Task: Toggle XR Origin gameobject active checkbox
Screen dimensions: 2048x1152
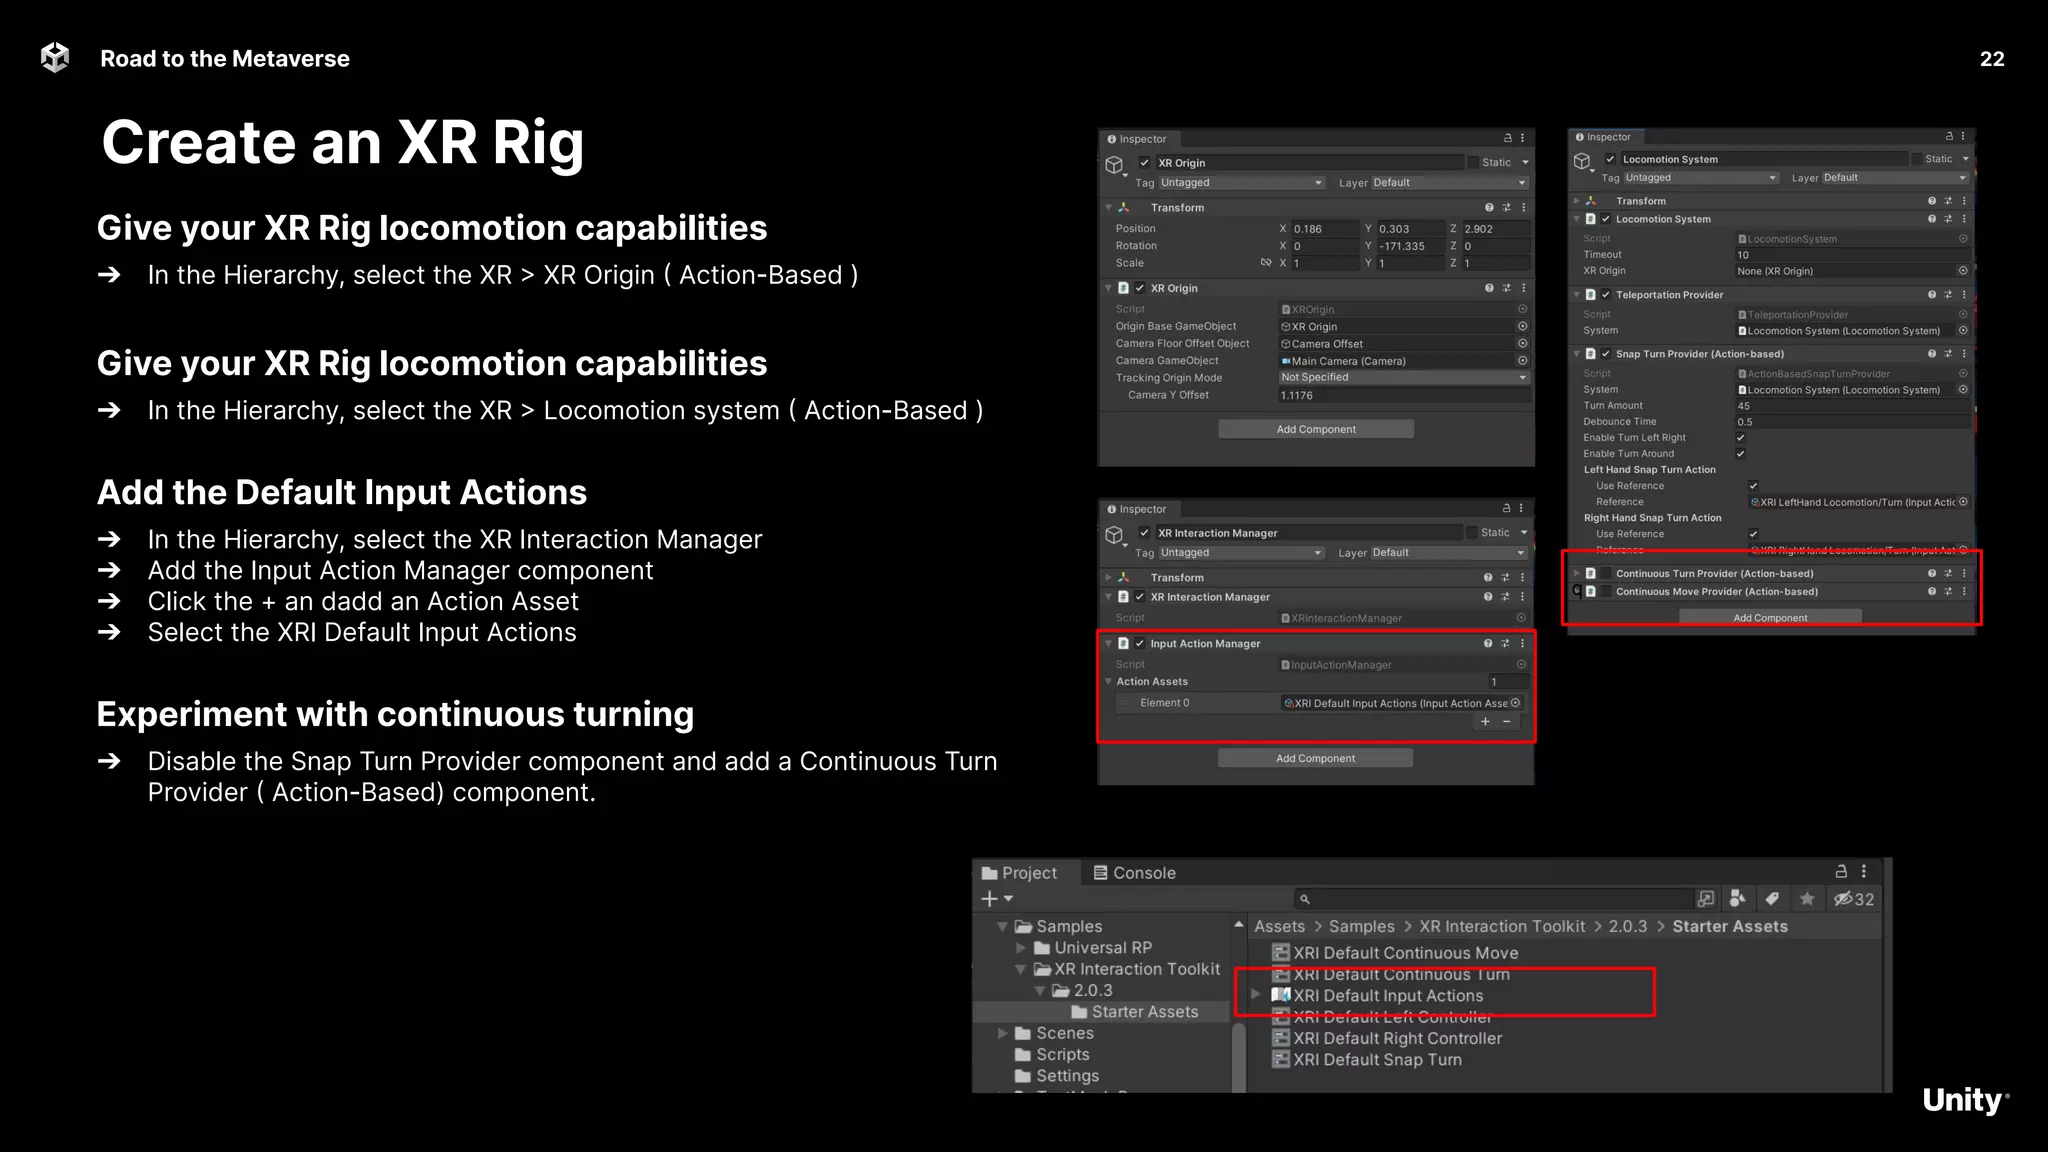Action: 1144,163
